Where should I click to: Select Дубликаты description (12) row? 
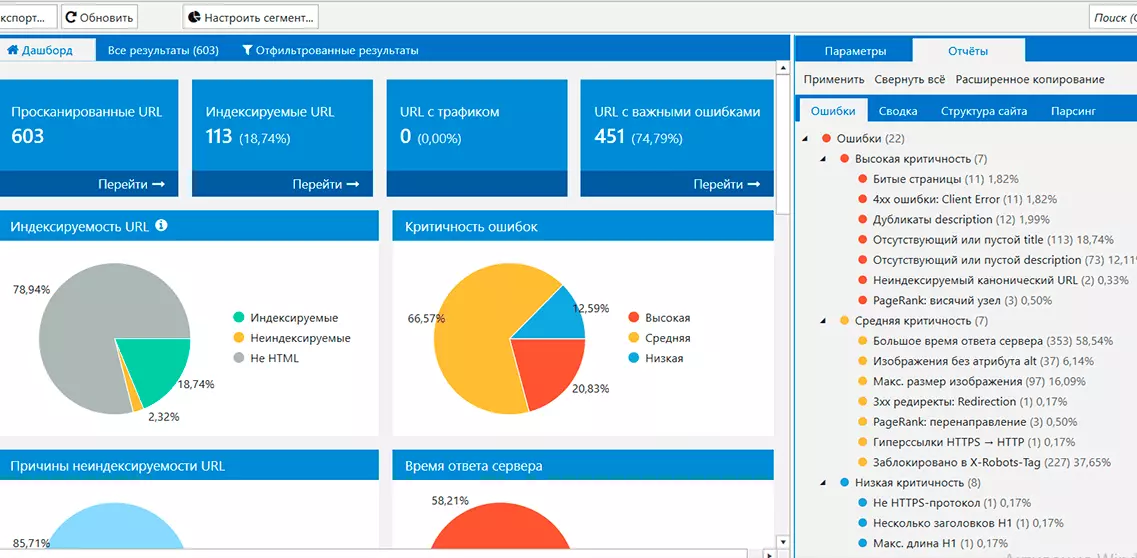click(954, 220)
